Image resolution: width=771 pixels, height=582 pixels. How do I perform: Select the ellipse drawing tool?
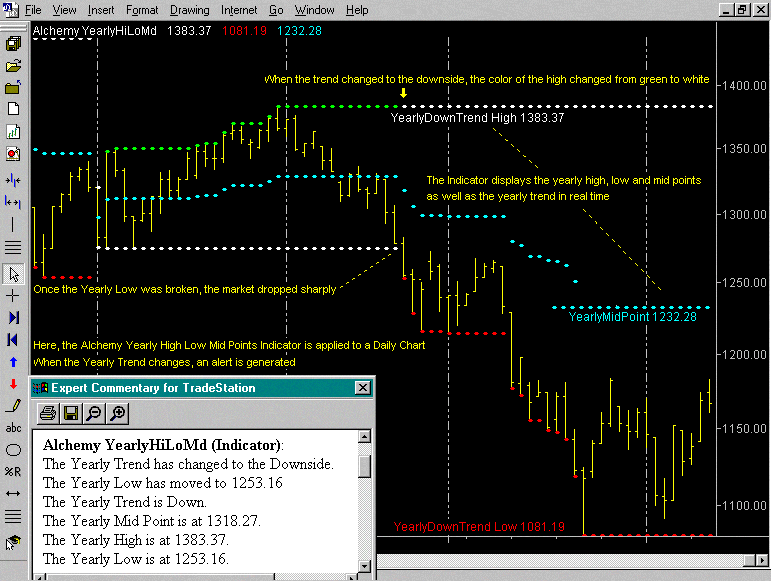(x=13, y=450)
